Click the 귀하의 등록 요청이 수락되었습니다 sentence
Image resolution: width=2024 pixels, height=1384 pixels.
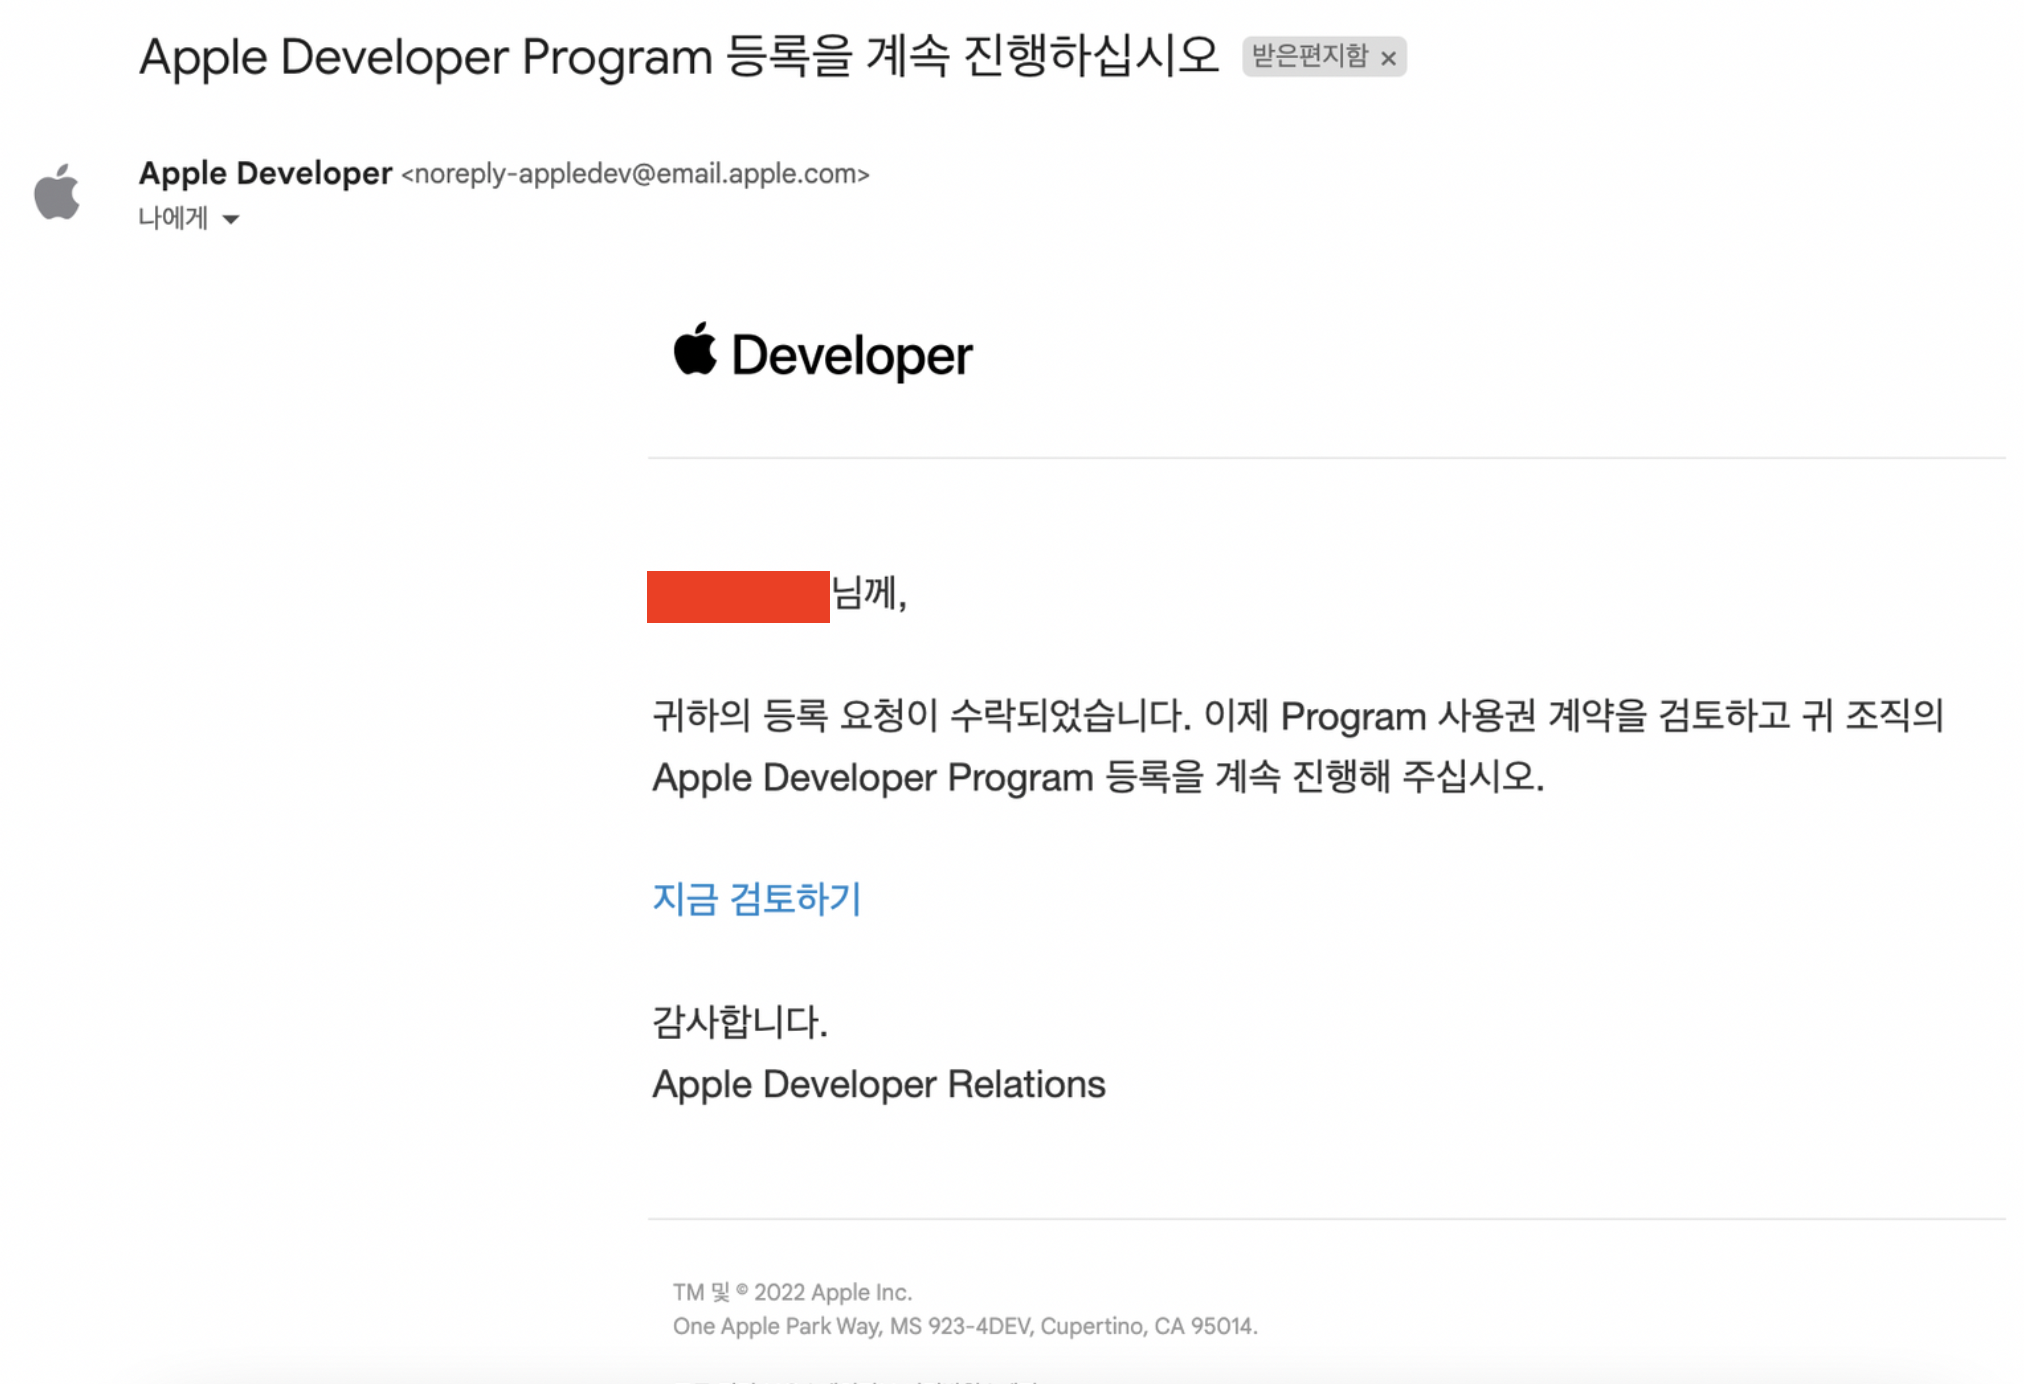coord(921,715)
